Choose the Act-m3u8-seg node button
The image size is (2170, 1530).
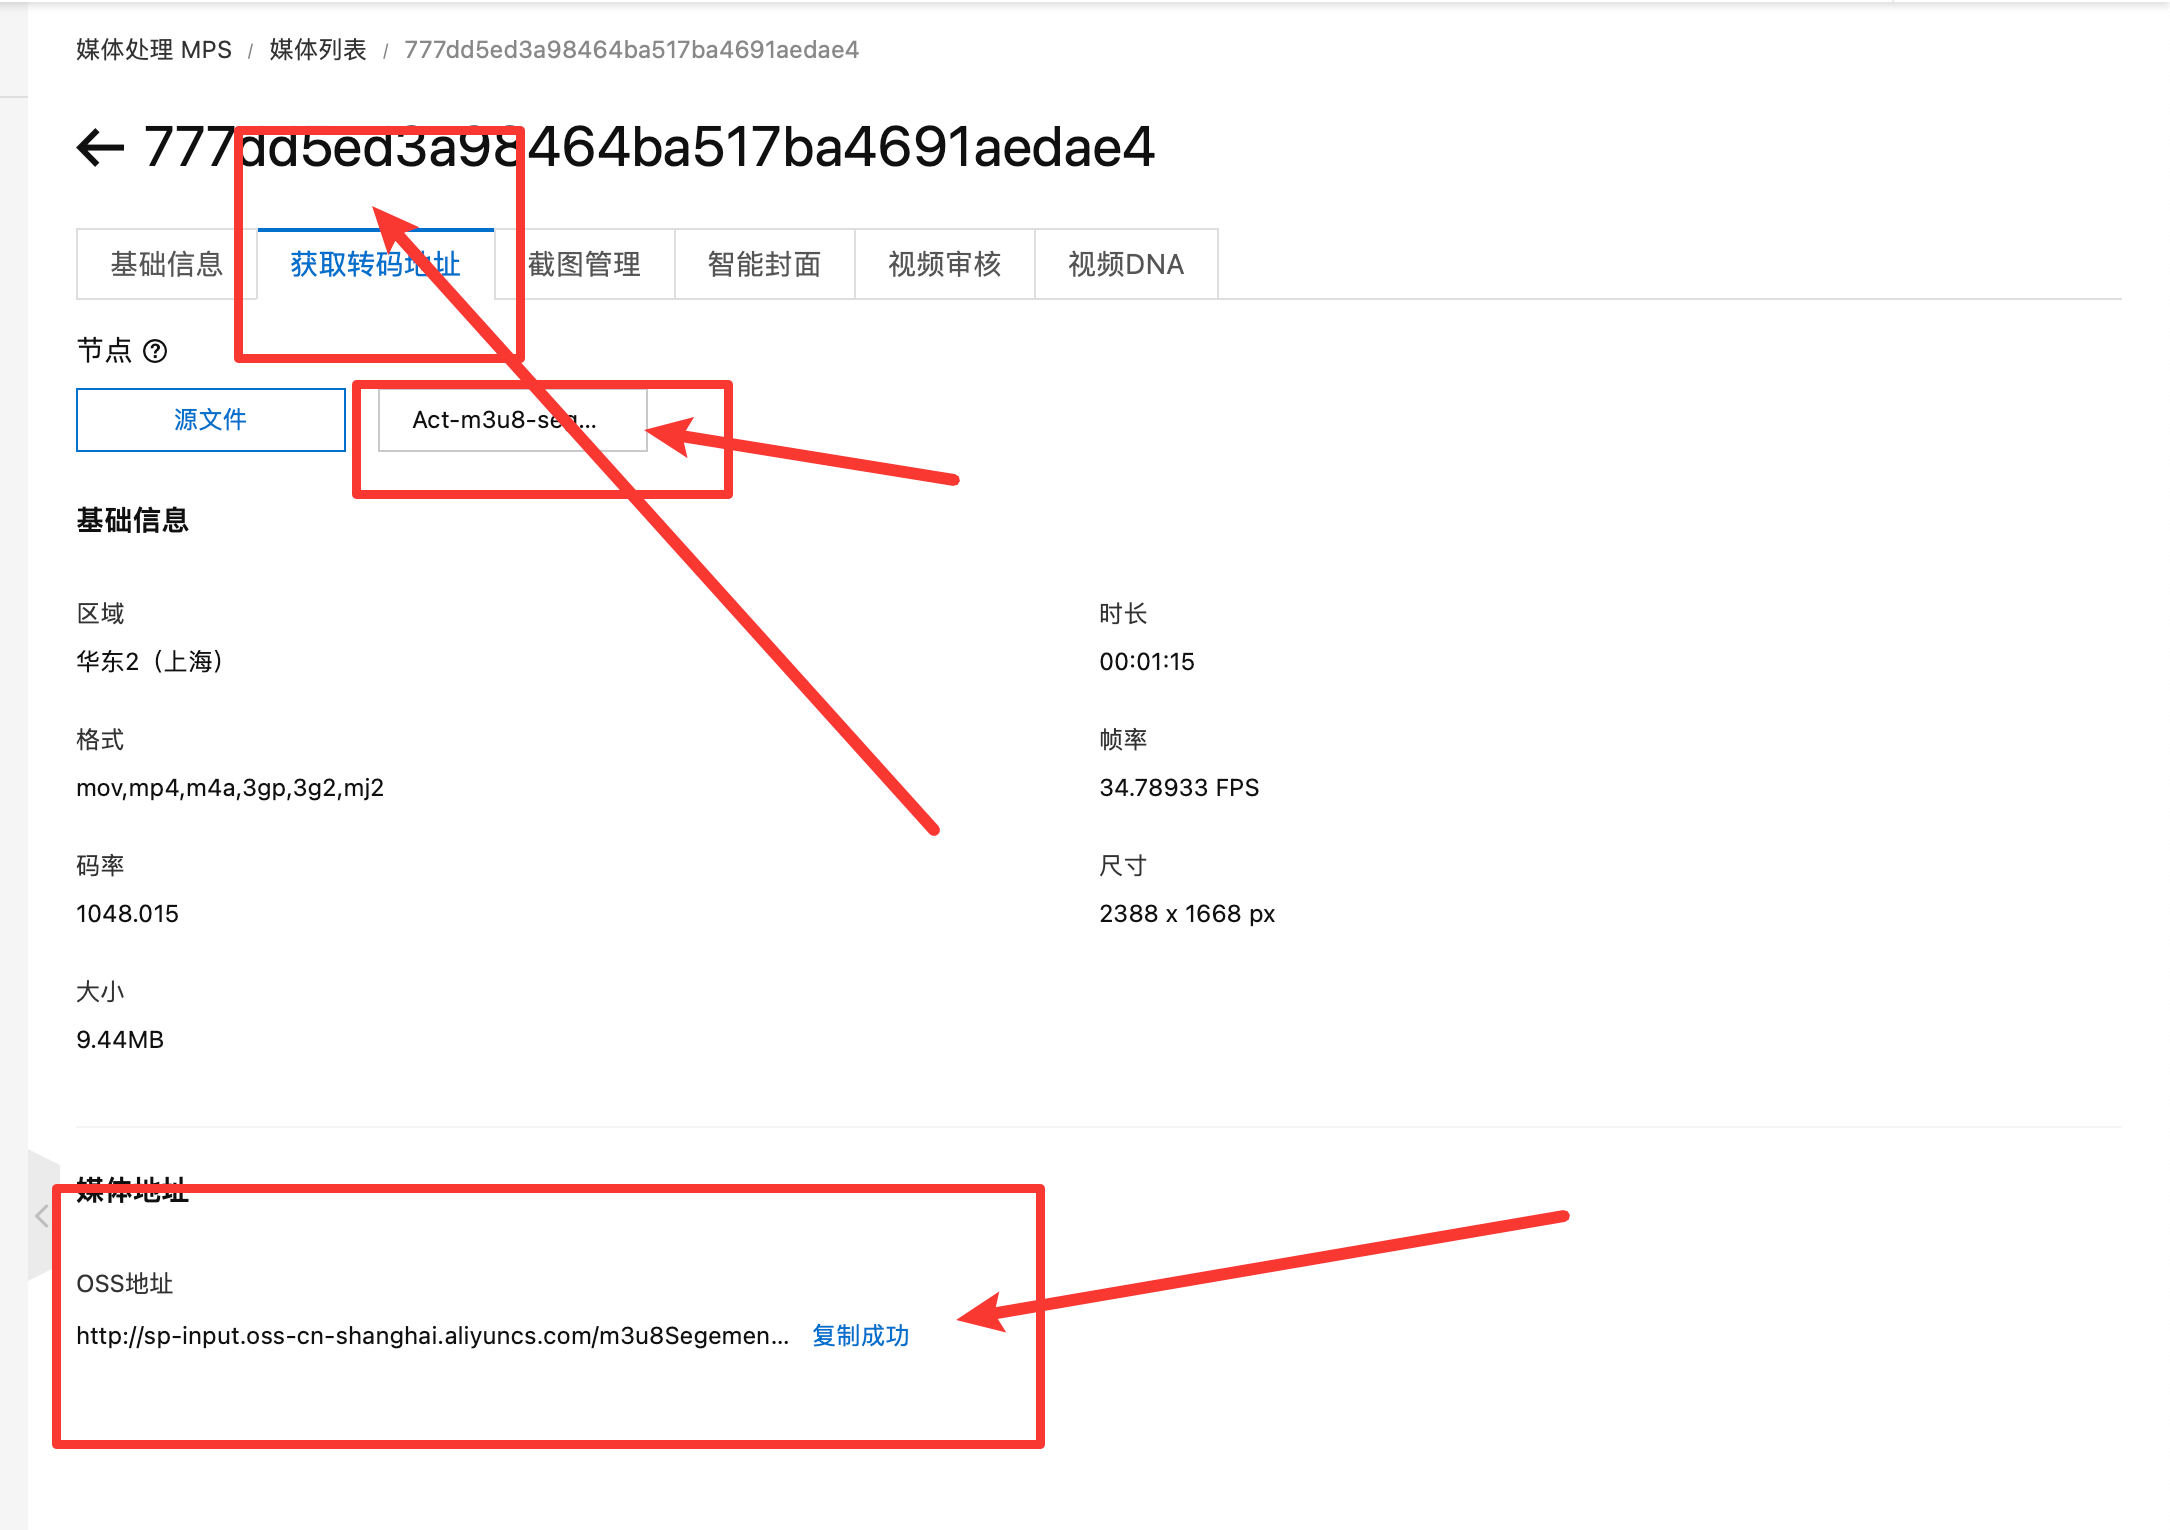(x=512, y=420)
